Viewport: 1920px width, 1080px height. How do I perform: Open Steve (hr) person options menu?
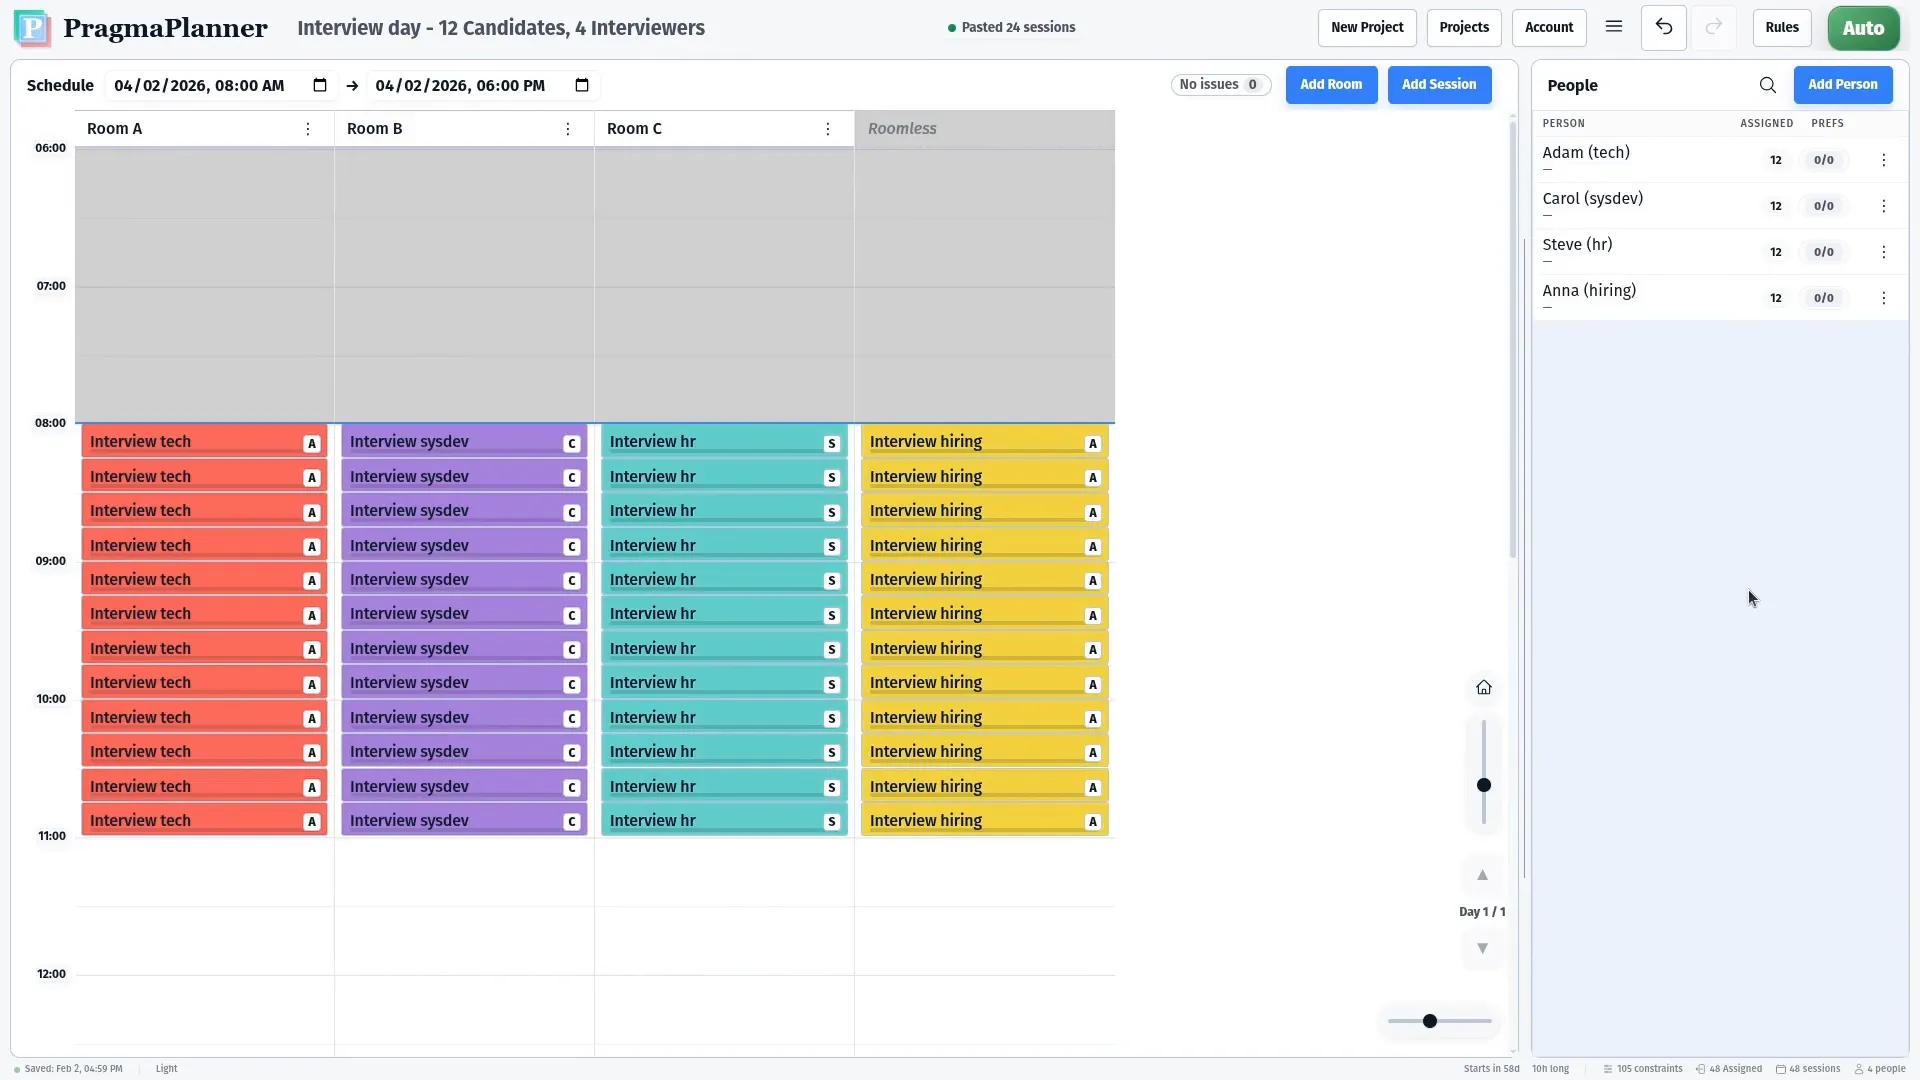(1883, 252)
